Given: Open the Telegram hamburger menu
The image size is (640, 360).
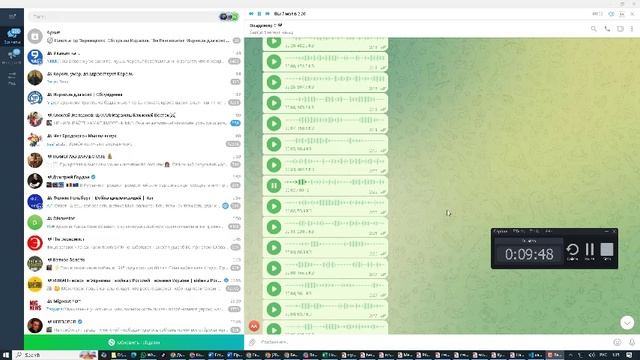Looking at the screenshot, I should click(x=12, y=16).
